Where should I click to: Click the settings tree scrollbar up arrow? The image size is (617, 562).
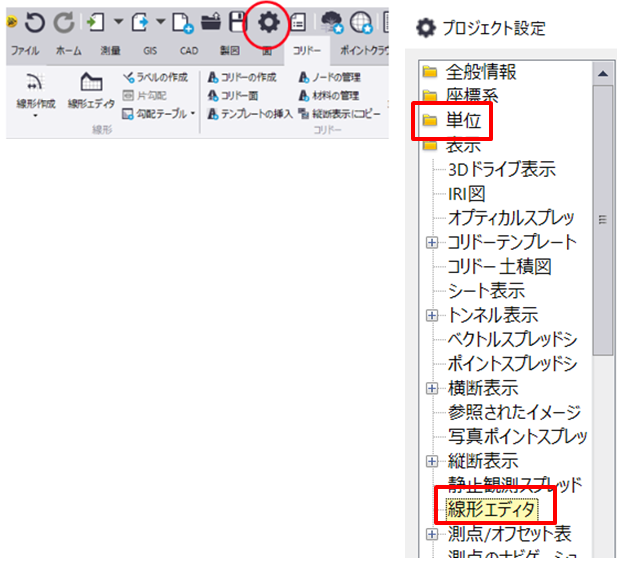click(x=602, y=73)
